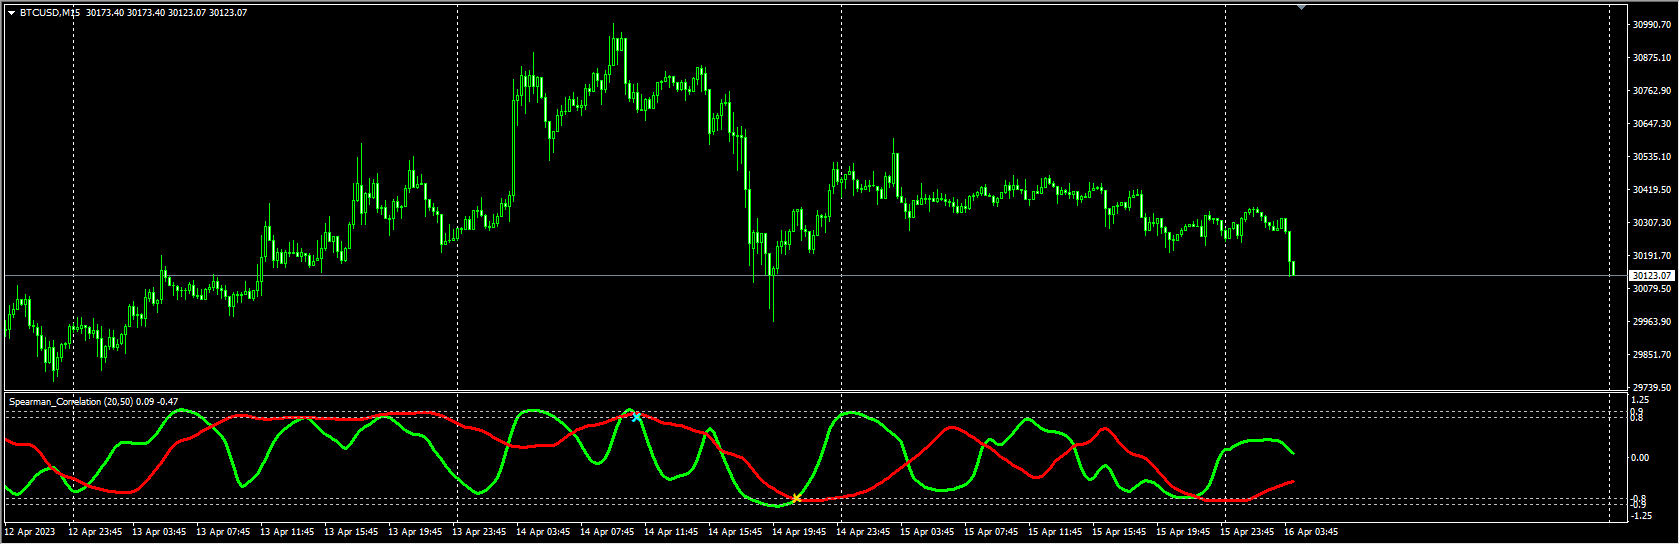Click time label 13 Apr 23:45
1680x545 pixels.
[479, 531]
